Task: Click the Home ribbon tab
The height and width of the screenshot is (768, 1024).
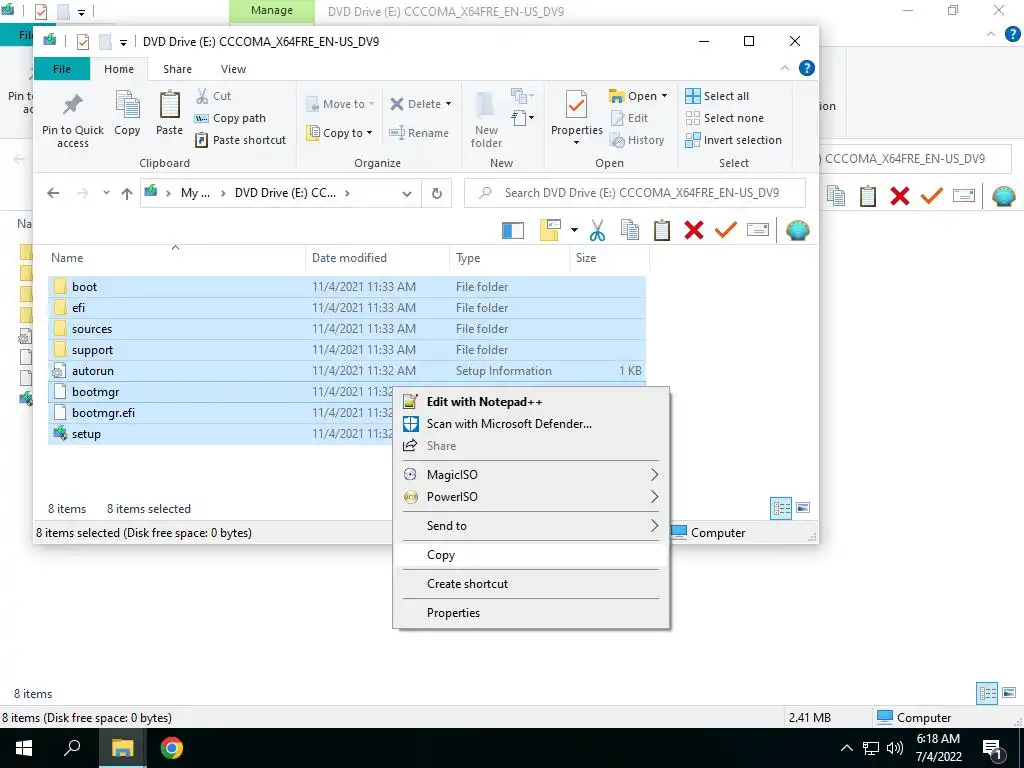Action: click(x=119, y=69)
